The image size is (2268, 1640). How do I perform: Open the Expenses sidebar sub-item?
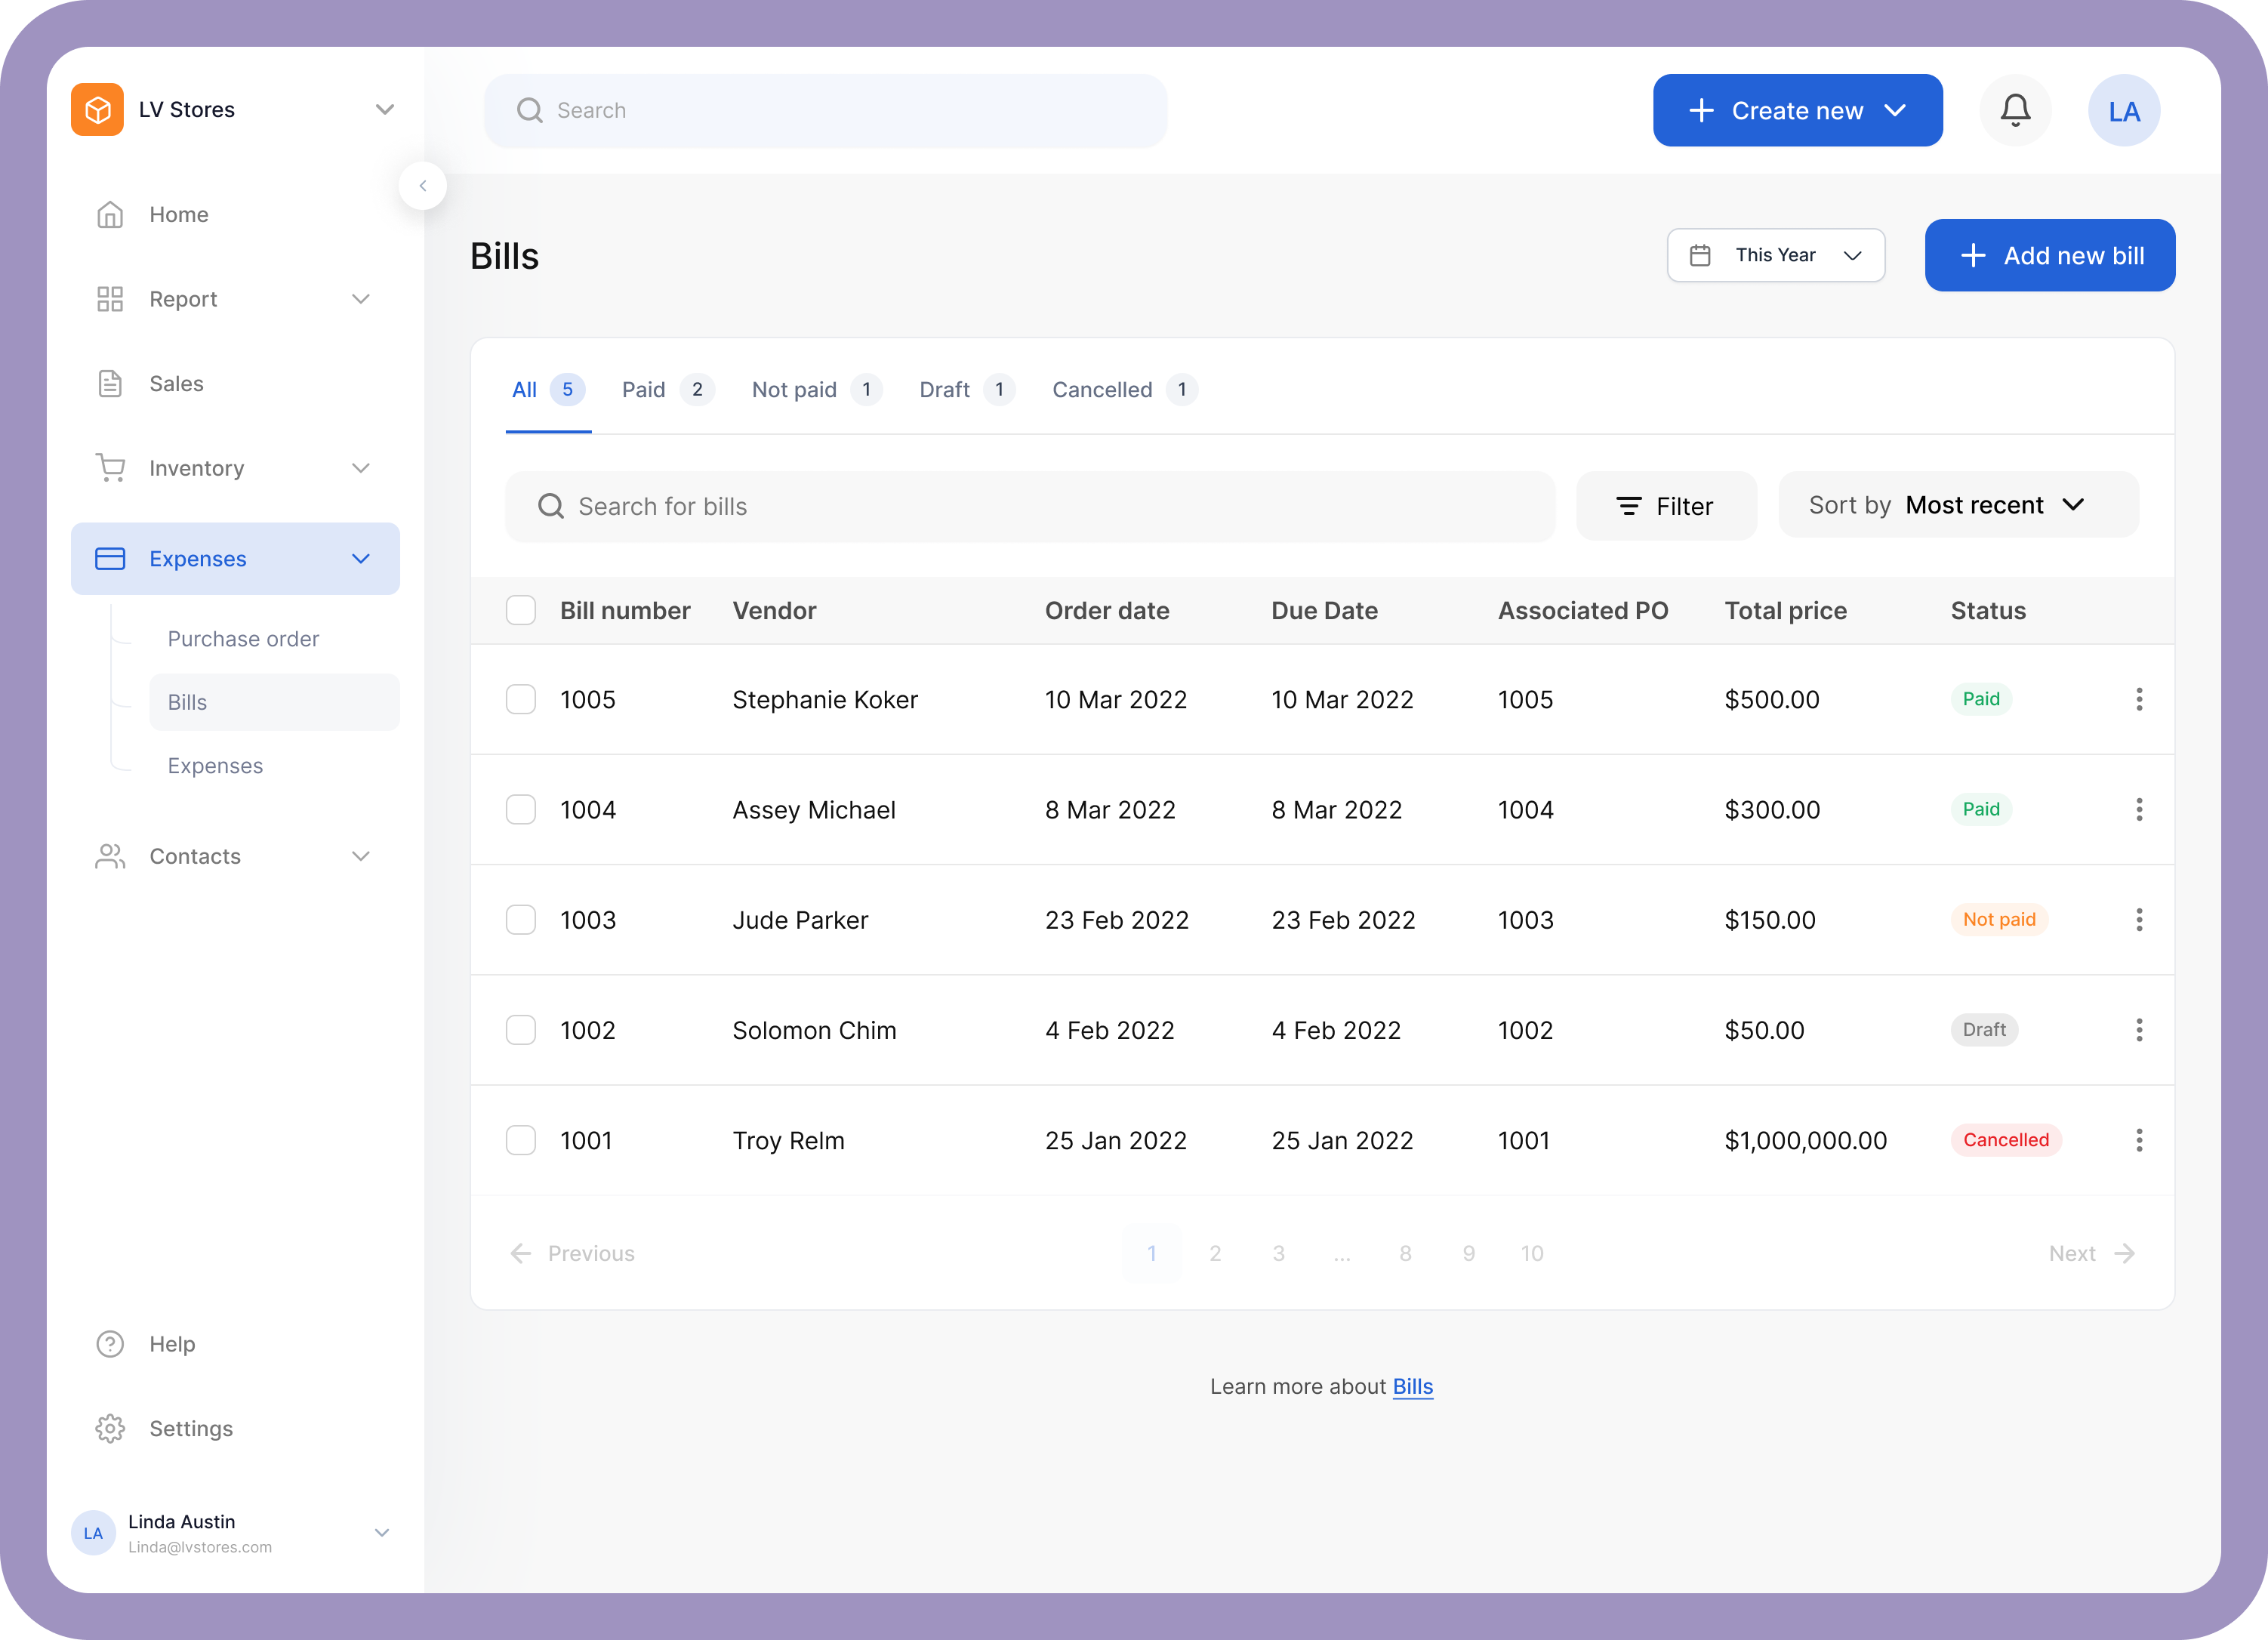[215, 765]
